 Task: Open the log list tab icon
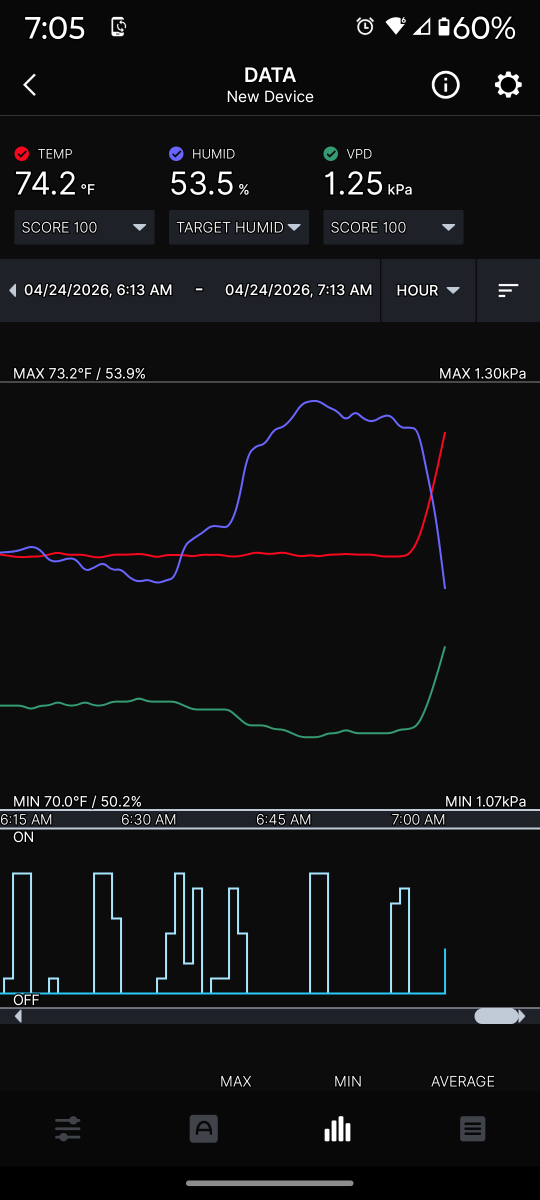473,1129
